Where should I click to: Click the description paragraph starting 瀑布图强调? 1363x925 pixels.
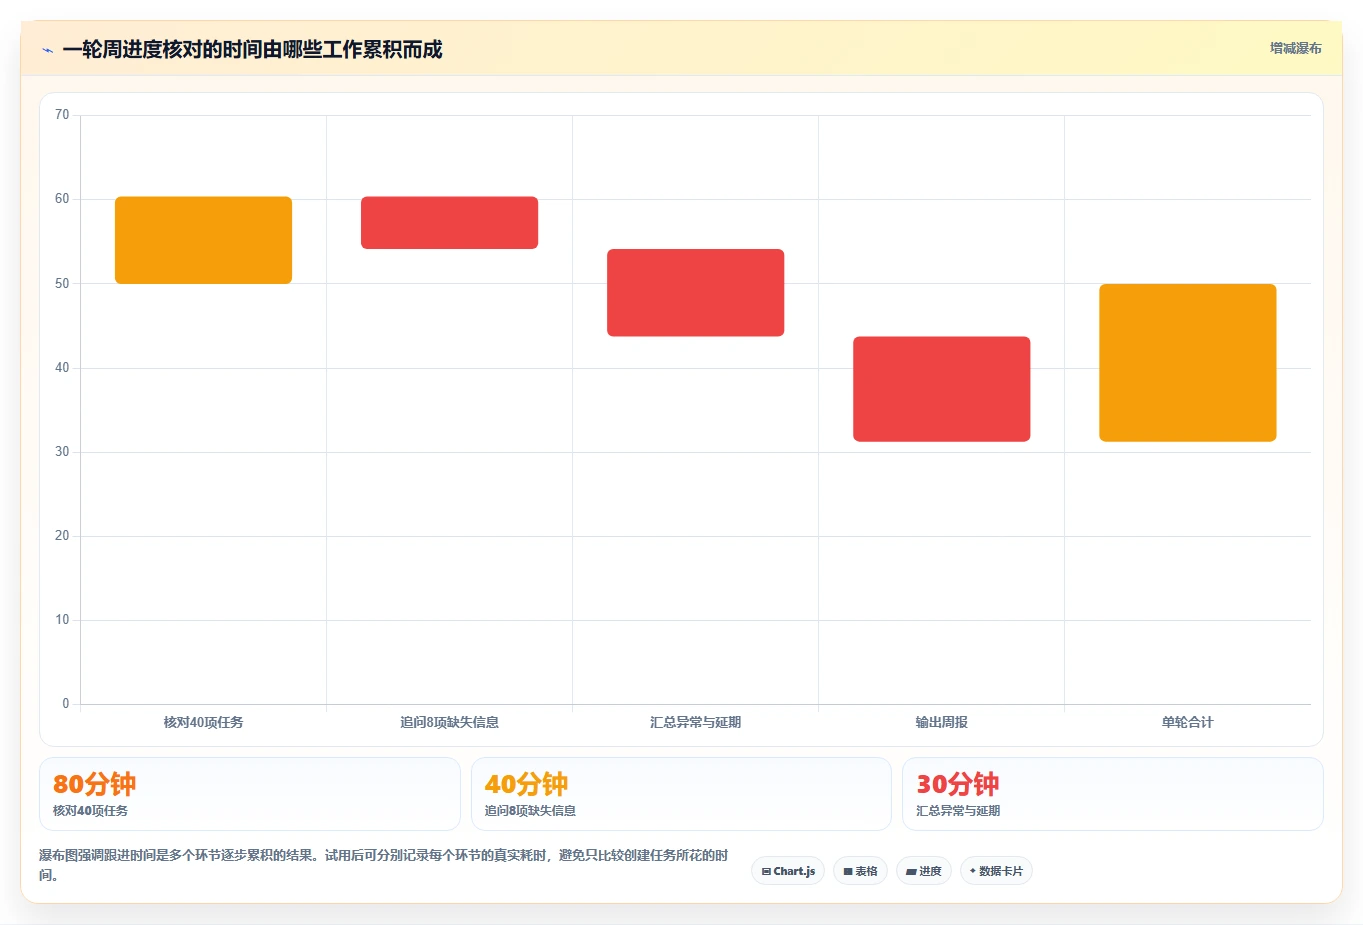pos(384,865)
